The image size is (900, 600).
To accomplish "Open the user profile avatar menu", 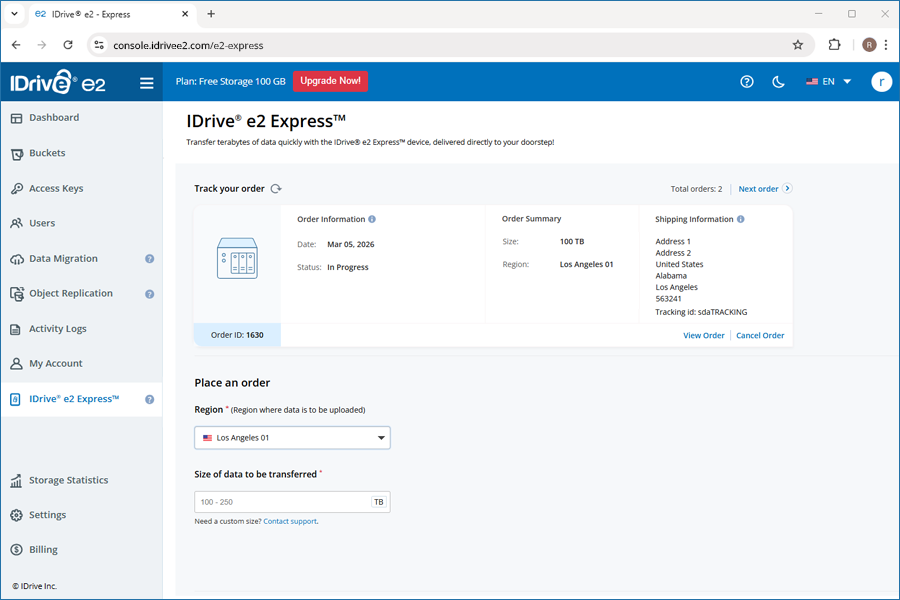I will coord(881,82).
